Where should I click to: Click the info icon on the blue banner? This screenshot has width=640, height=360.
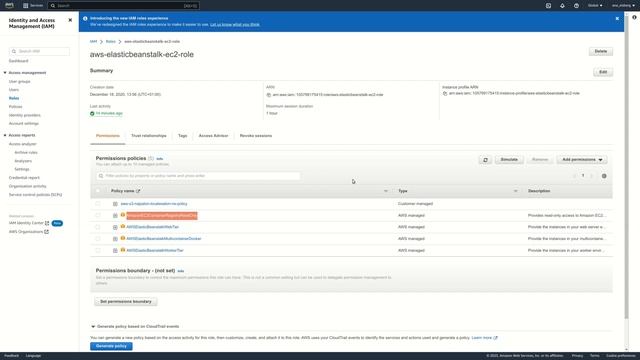[85, 18]
